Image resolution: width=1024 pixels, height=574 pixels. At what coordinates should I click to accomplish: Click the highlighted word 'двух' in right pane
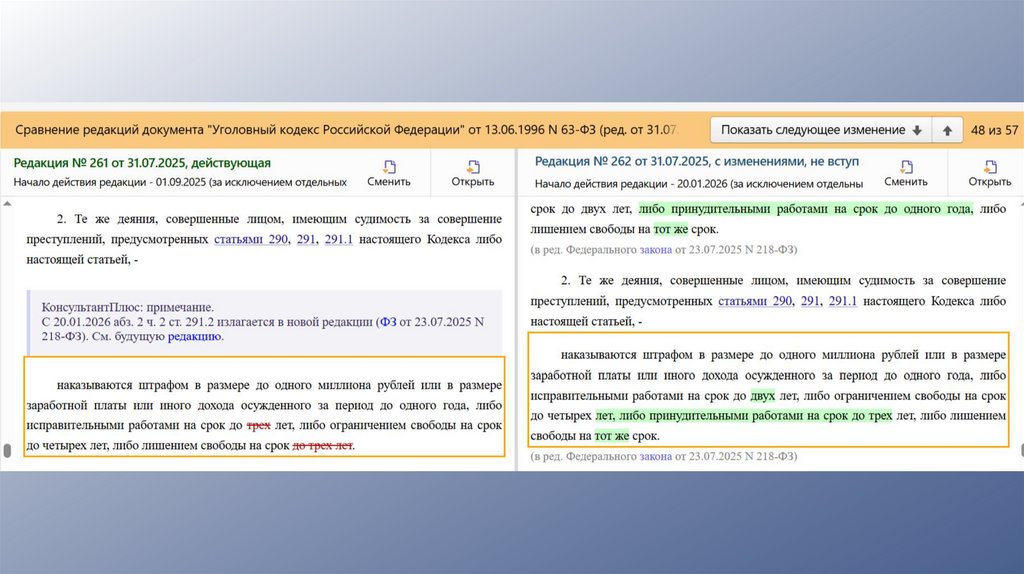[x=763, y=396]
